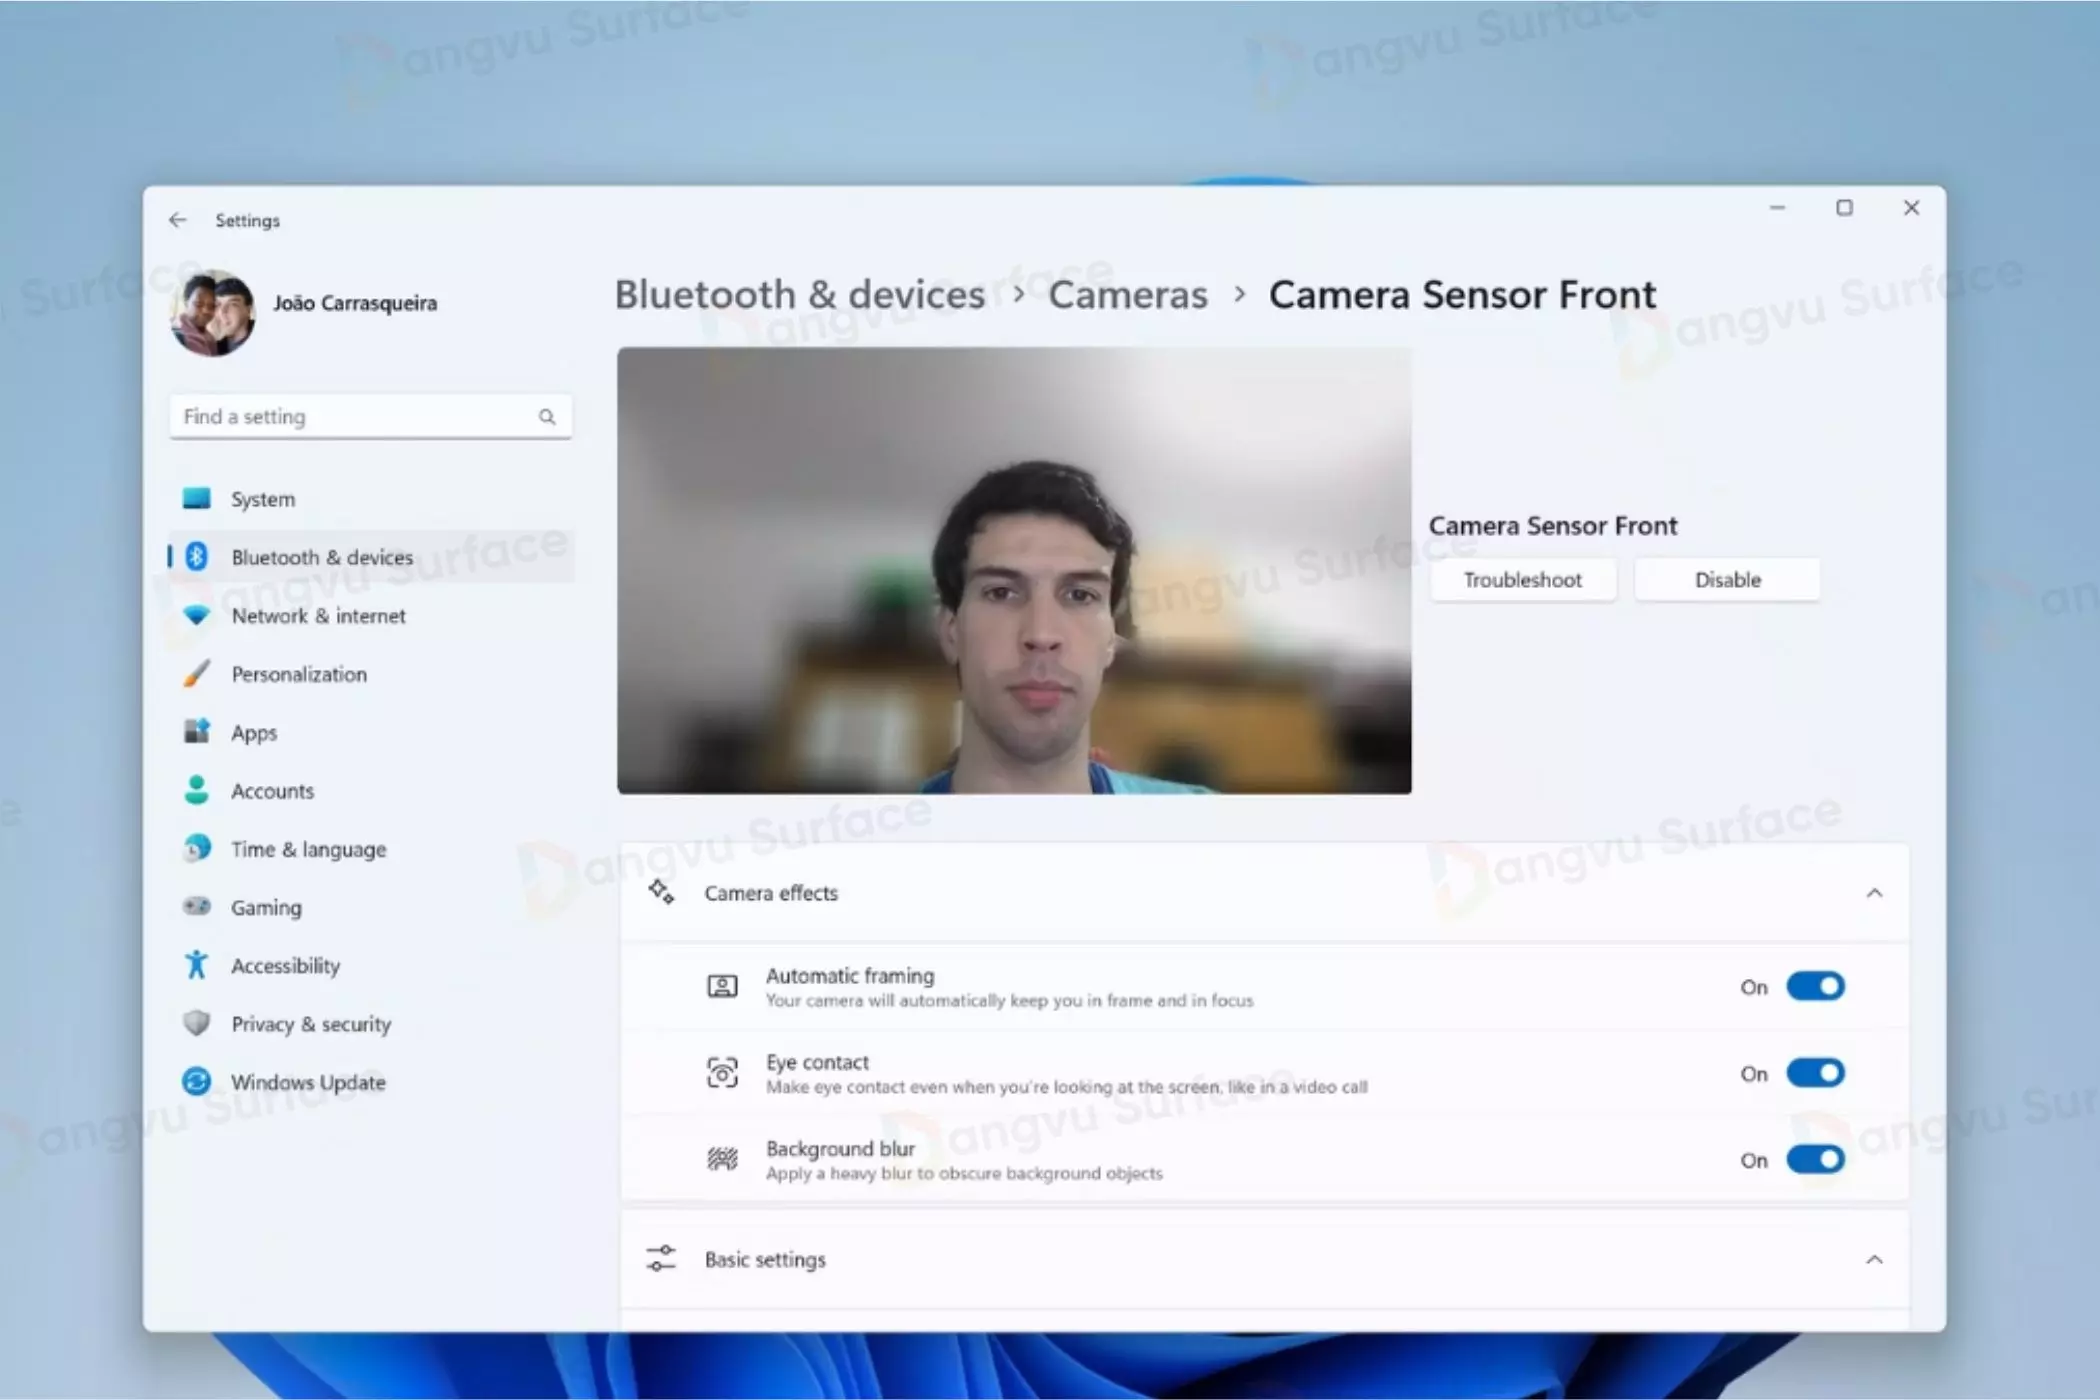Click the Eye contact label
Image resolution: width=2100 pixels, height=1400 pixels.
click(817, 1062)
